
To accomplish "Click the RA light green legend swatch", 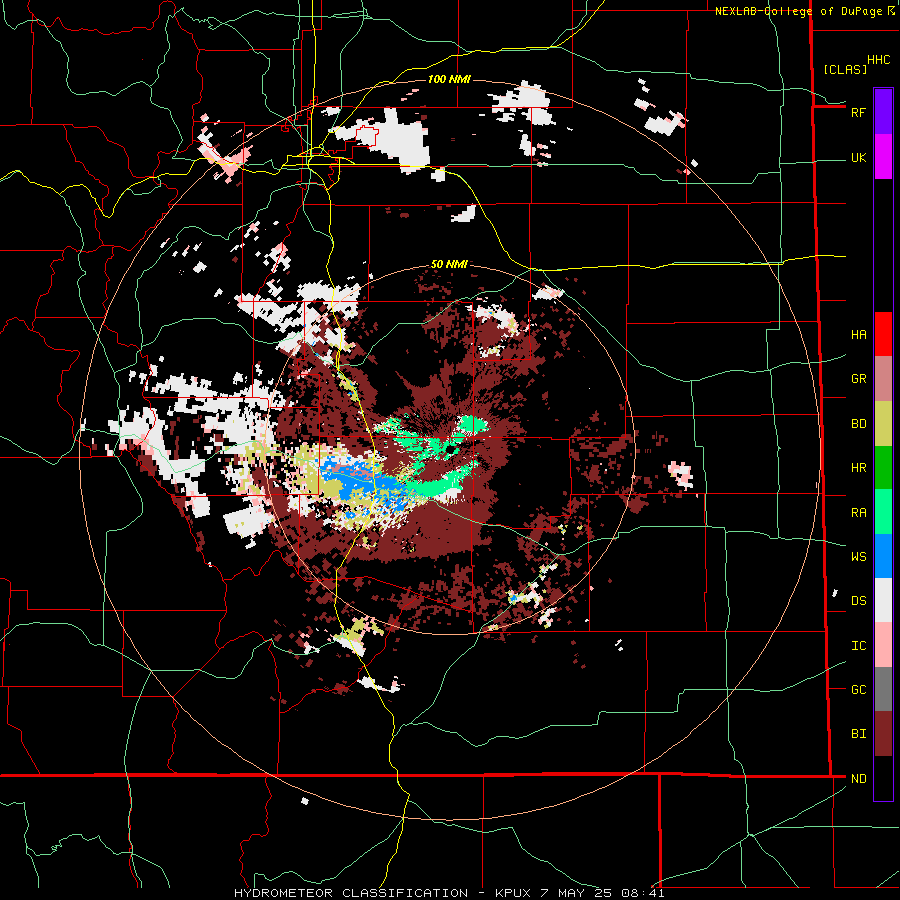I will tap(883, 512).
